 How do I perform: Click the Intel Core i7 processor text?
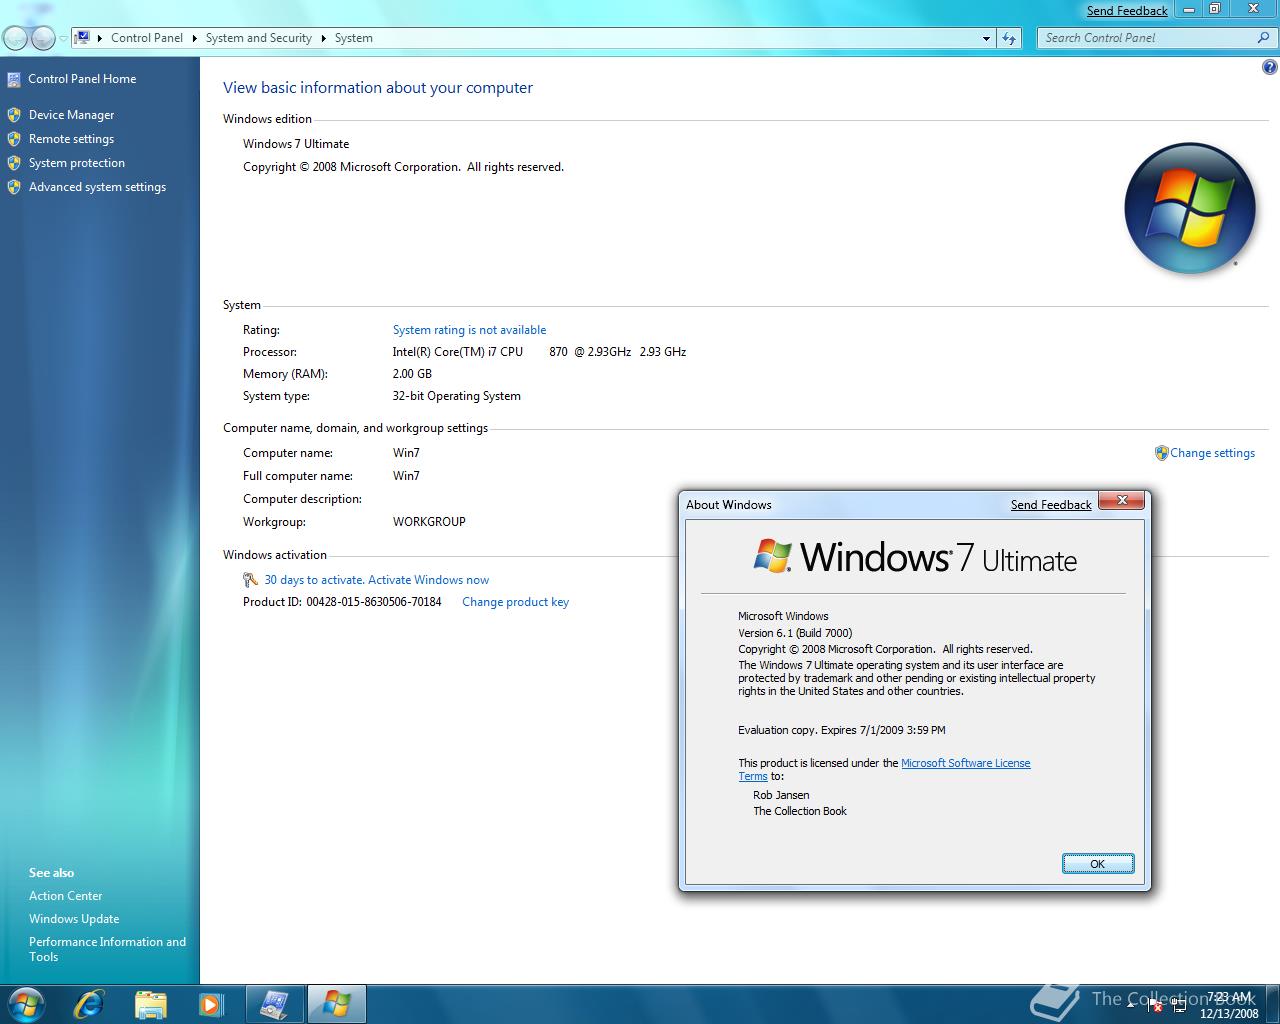click(x=539, y=352)
